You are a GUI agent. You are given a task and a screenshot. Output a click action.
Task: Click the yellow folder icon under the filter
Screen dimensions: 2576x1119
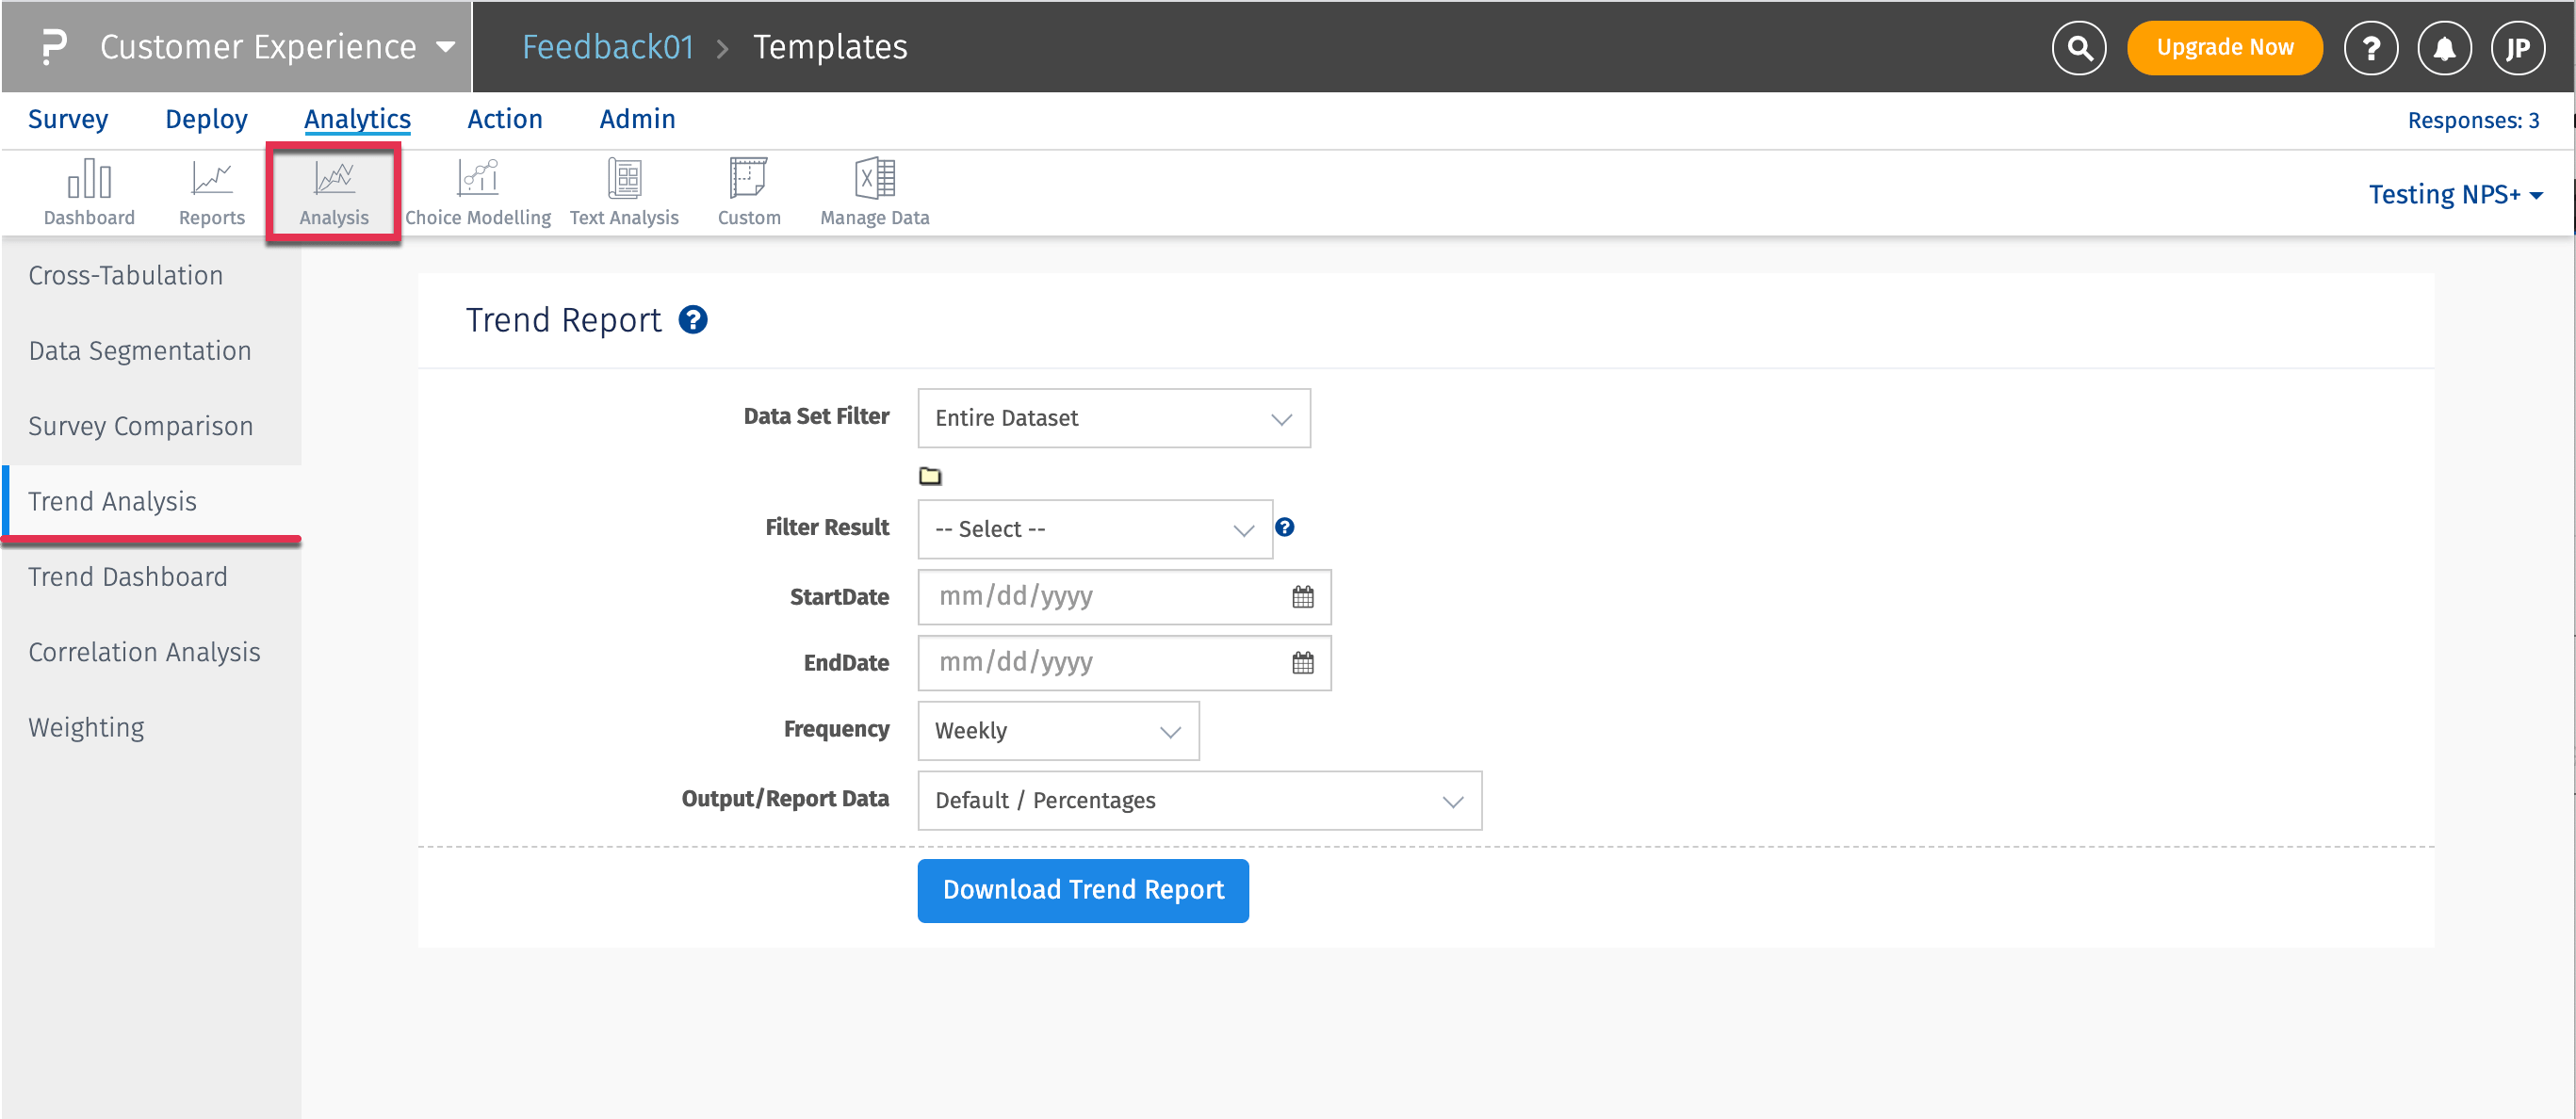coord(930,476)
